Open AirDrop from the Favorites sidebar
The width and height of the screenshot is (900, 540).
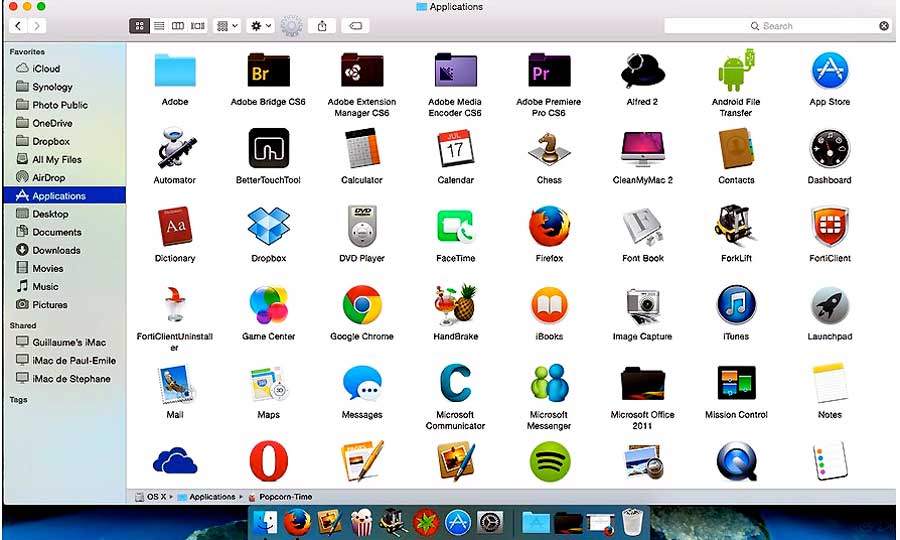[48, 177]
